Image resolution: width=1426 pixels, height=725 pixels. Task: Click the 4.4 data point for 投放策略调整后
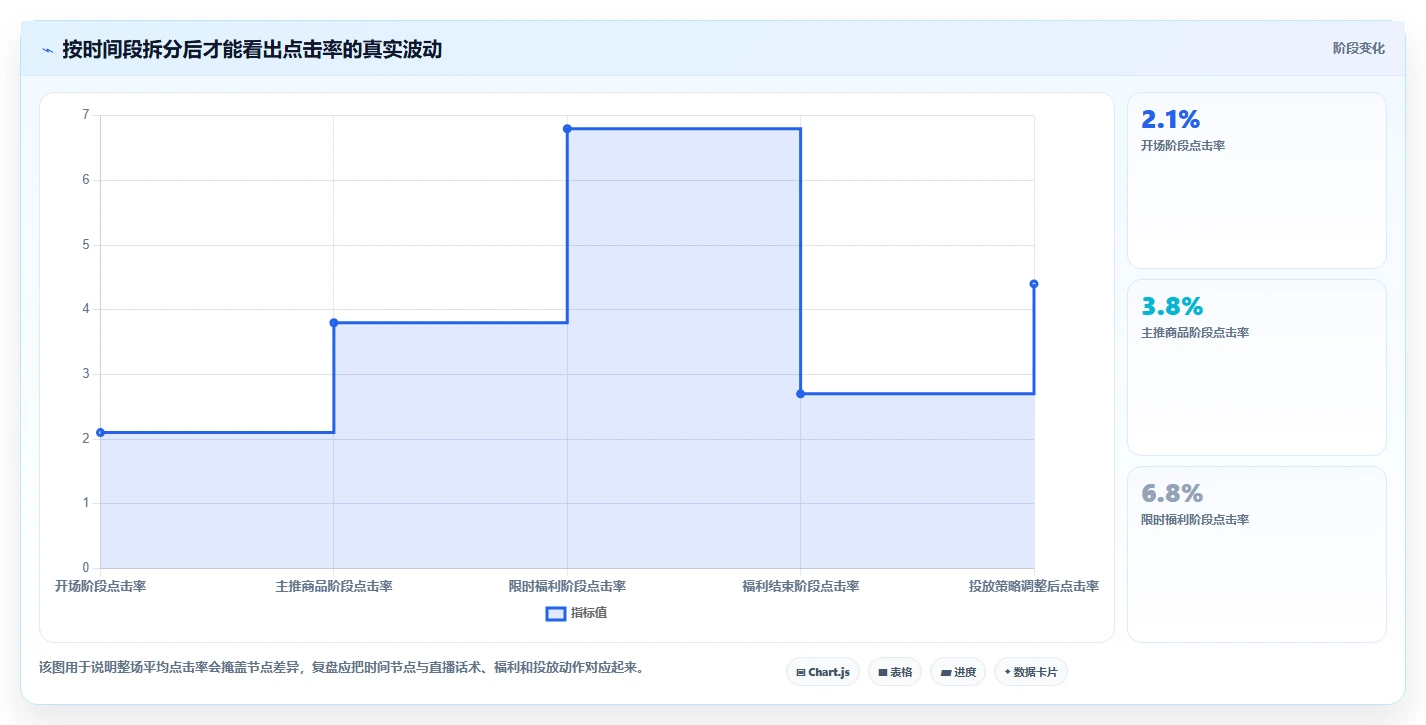tap(1034, 284)
